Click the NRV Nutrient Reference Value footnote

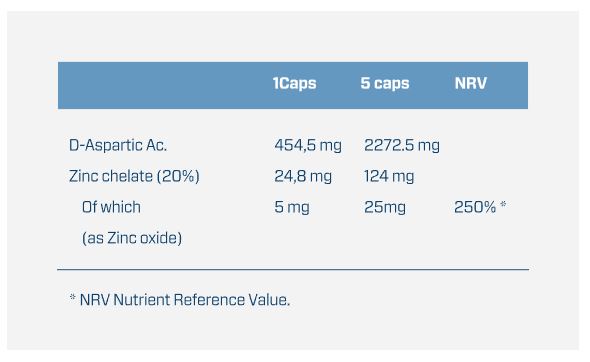coord(185,300)
